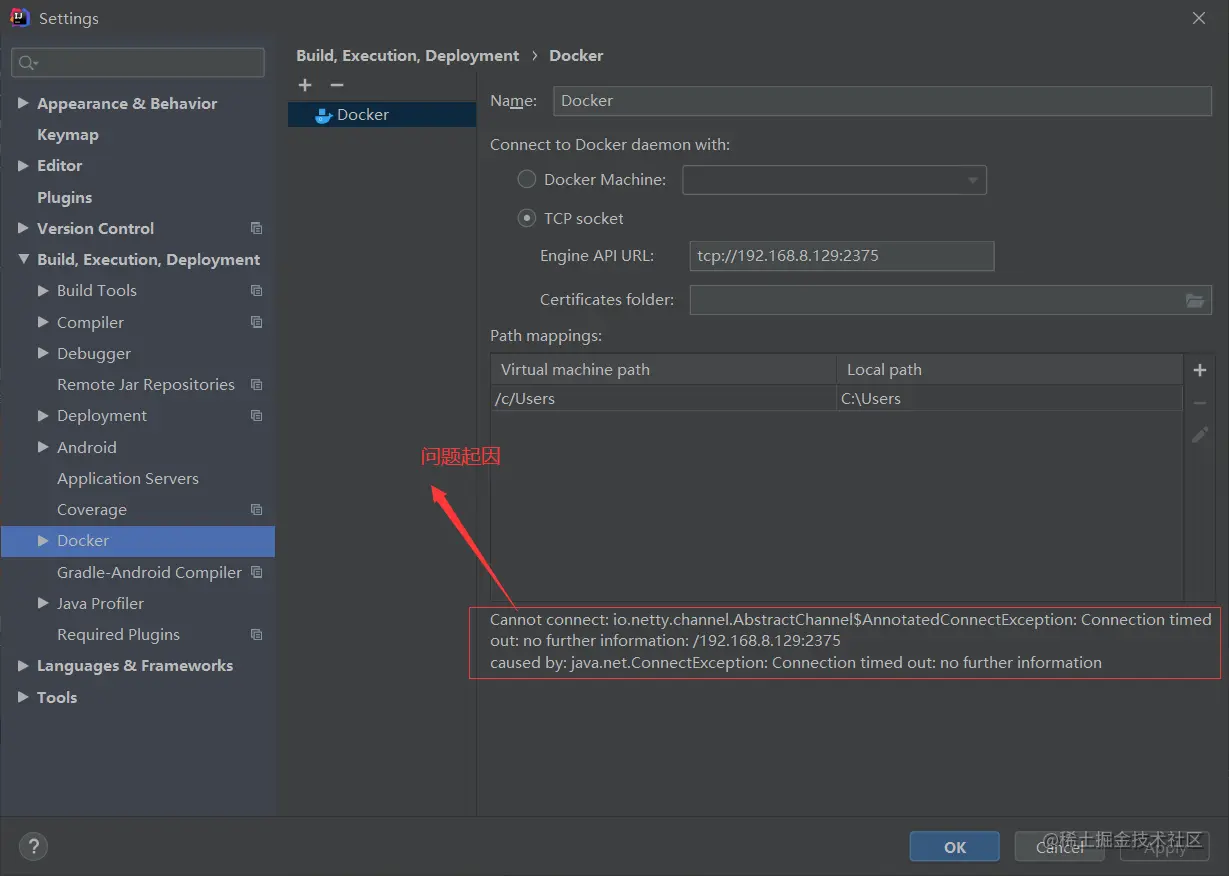Screen dimensions: 1229x876
Task: Select Docker Machine radio option
Action: coord(526,180)
